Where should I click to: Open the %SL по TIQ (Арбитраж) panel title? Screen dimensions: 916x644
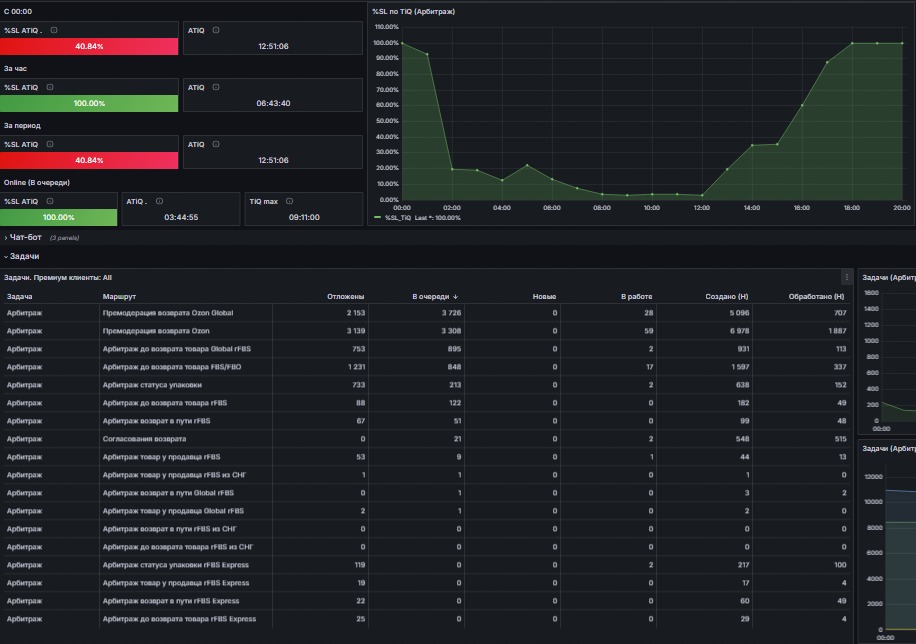click(x=413, y=12)
